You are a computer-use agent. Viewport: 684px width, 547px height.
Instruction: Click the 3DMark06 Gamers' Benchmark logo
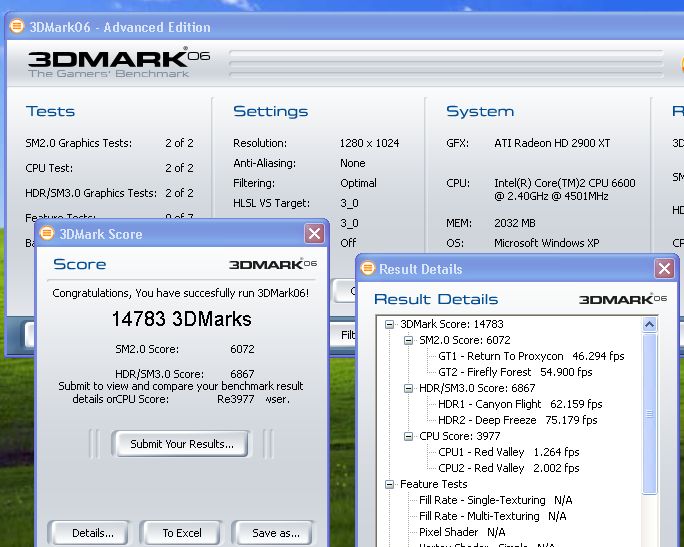119,63
